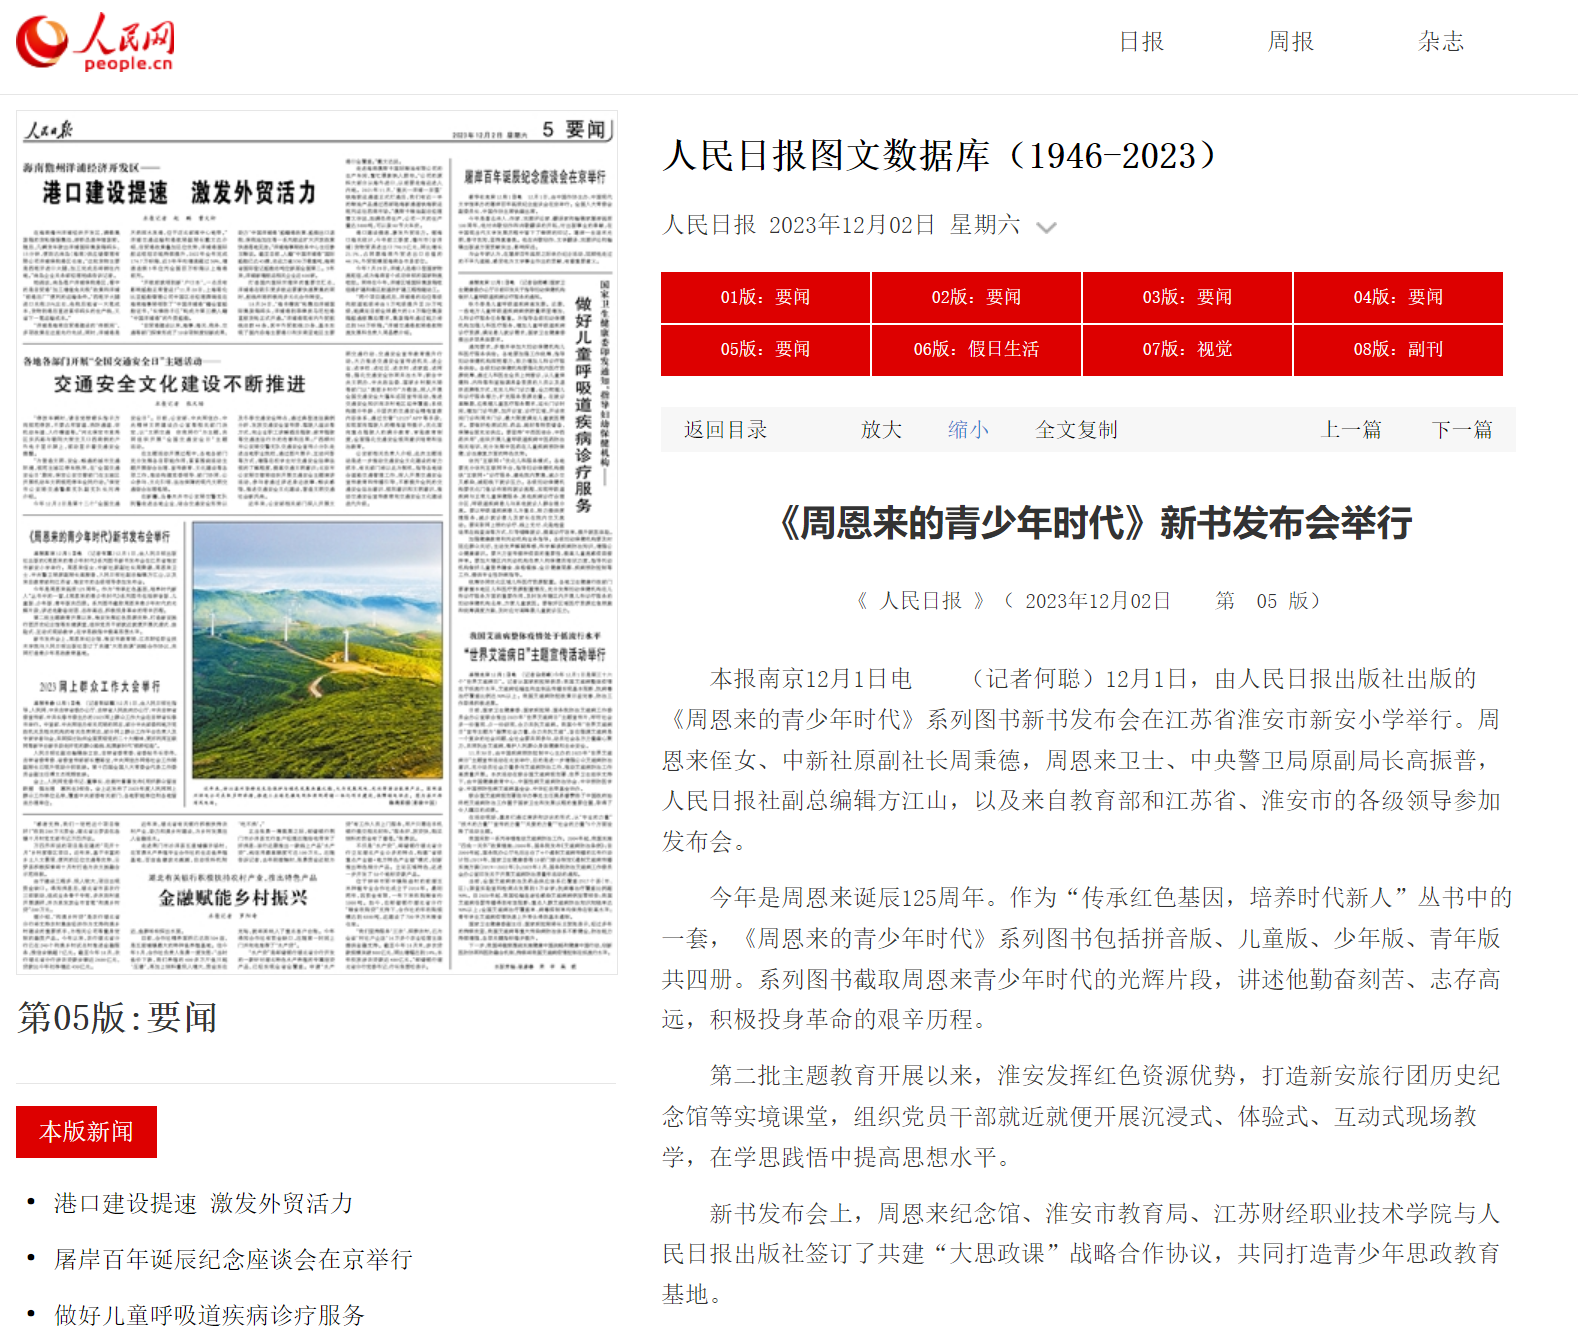Click the date text 人民日报 2023年12月02日
This screenshot has width=1578, height=1333.
[798, 225]
